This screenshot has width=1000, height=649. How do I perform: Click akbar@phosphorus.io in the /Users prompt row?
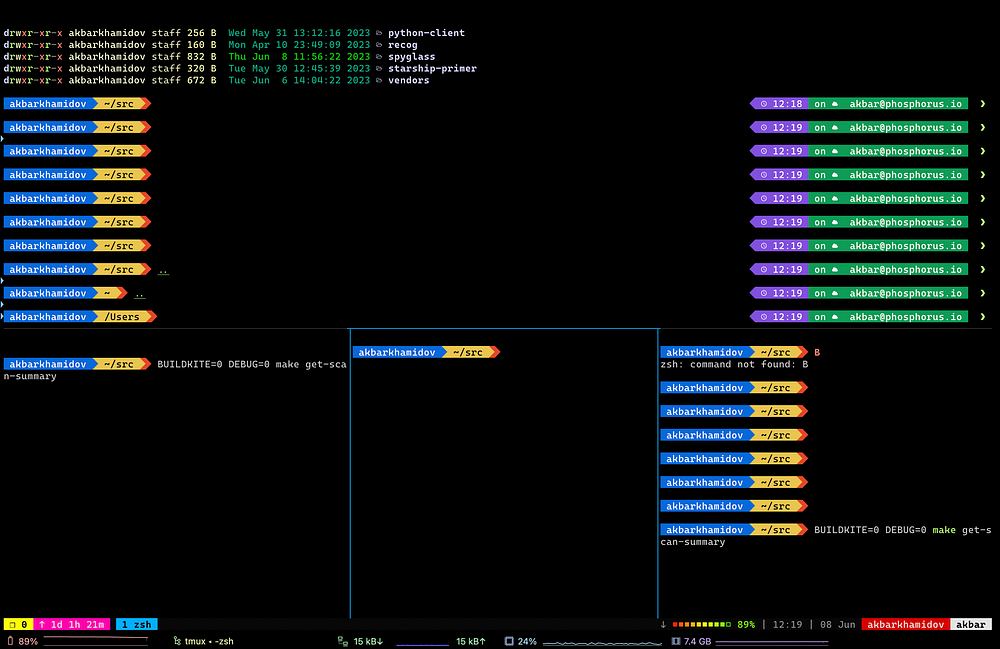[x=905, y=317]
